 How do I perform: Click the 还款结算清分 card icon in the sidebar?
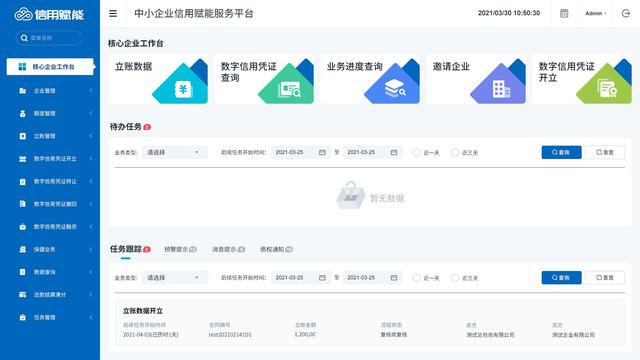coord(22,295)
